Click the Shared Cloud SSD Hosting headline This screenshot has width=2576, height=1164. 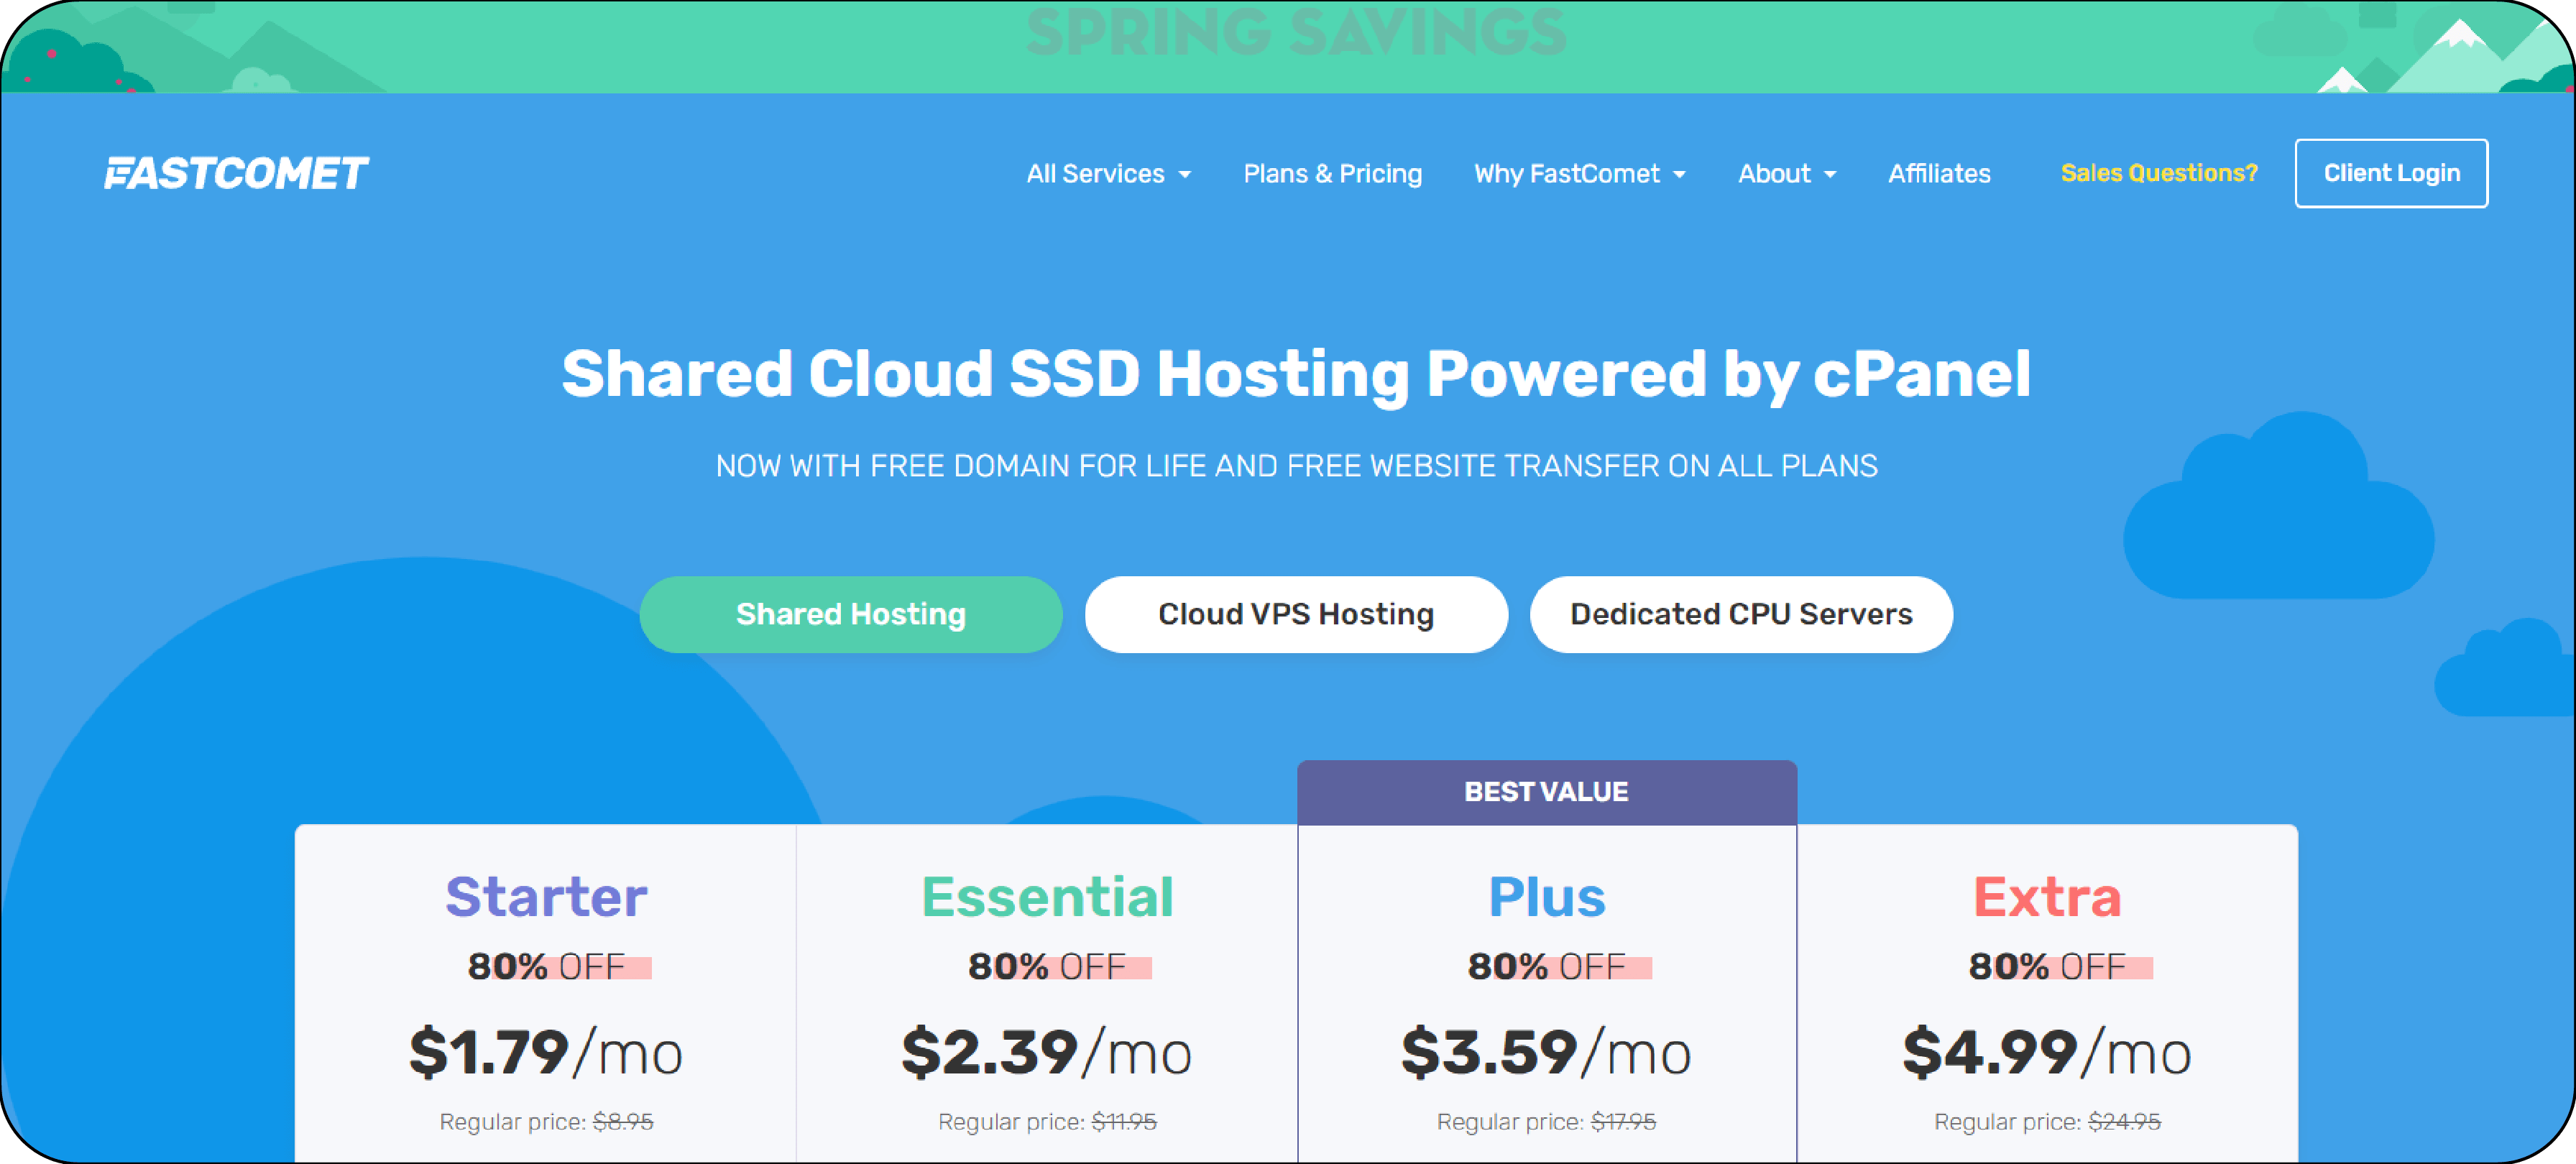pos(1296,375)
